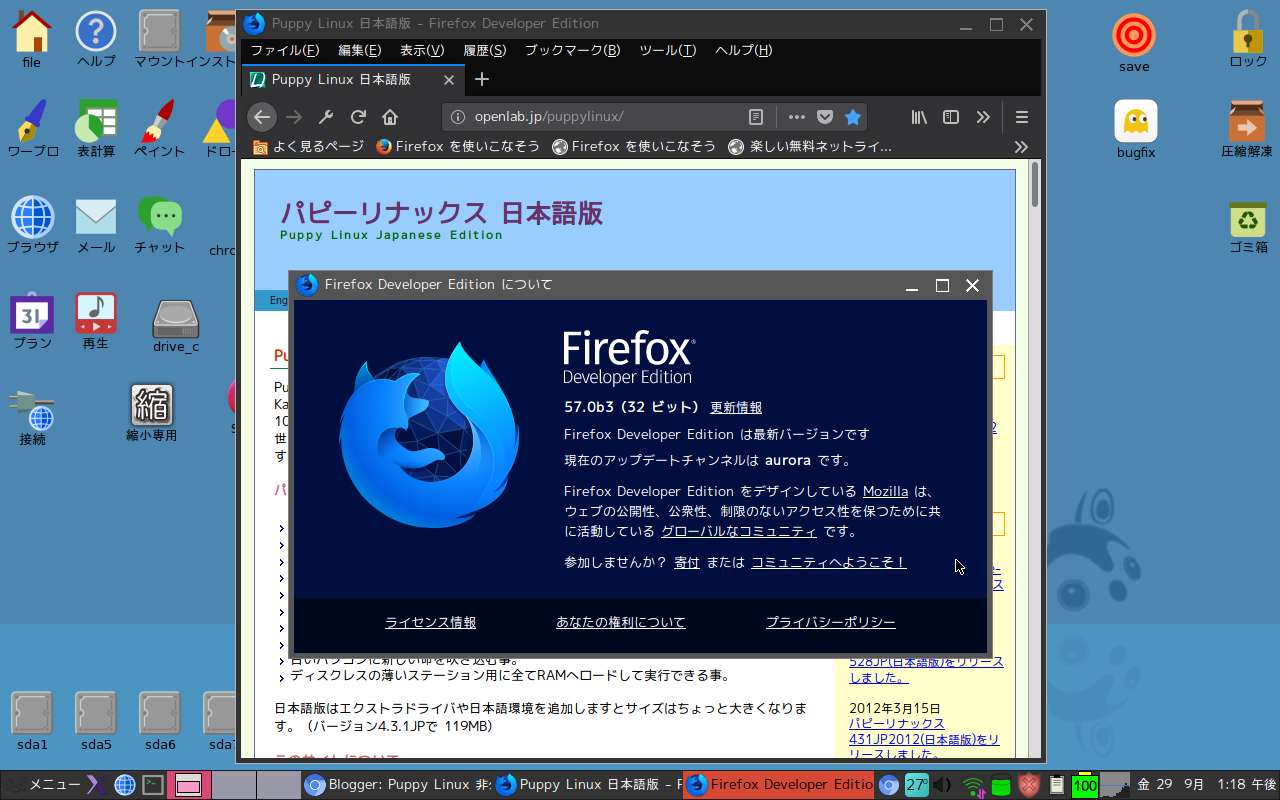This screenshot has height=800, width=1280.
Task: Click the ロック lock desktop icon
Action: point(1248,40)
